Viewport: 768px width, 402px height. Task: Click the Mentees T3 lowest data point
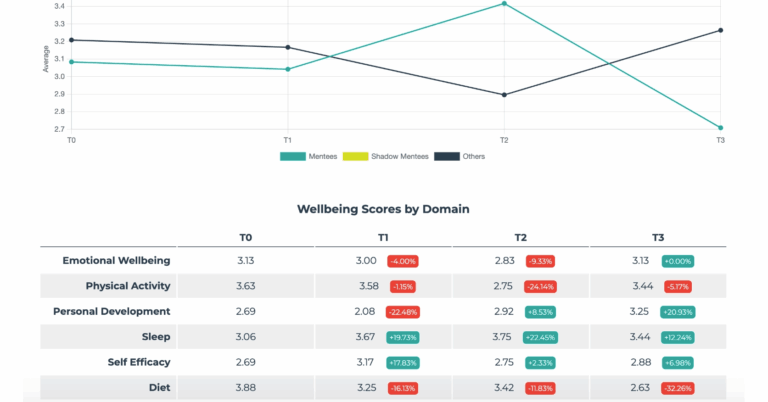point(720,128)
